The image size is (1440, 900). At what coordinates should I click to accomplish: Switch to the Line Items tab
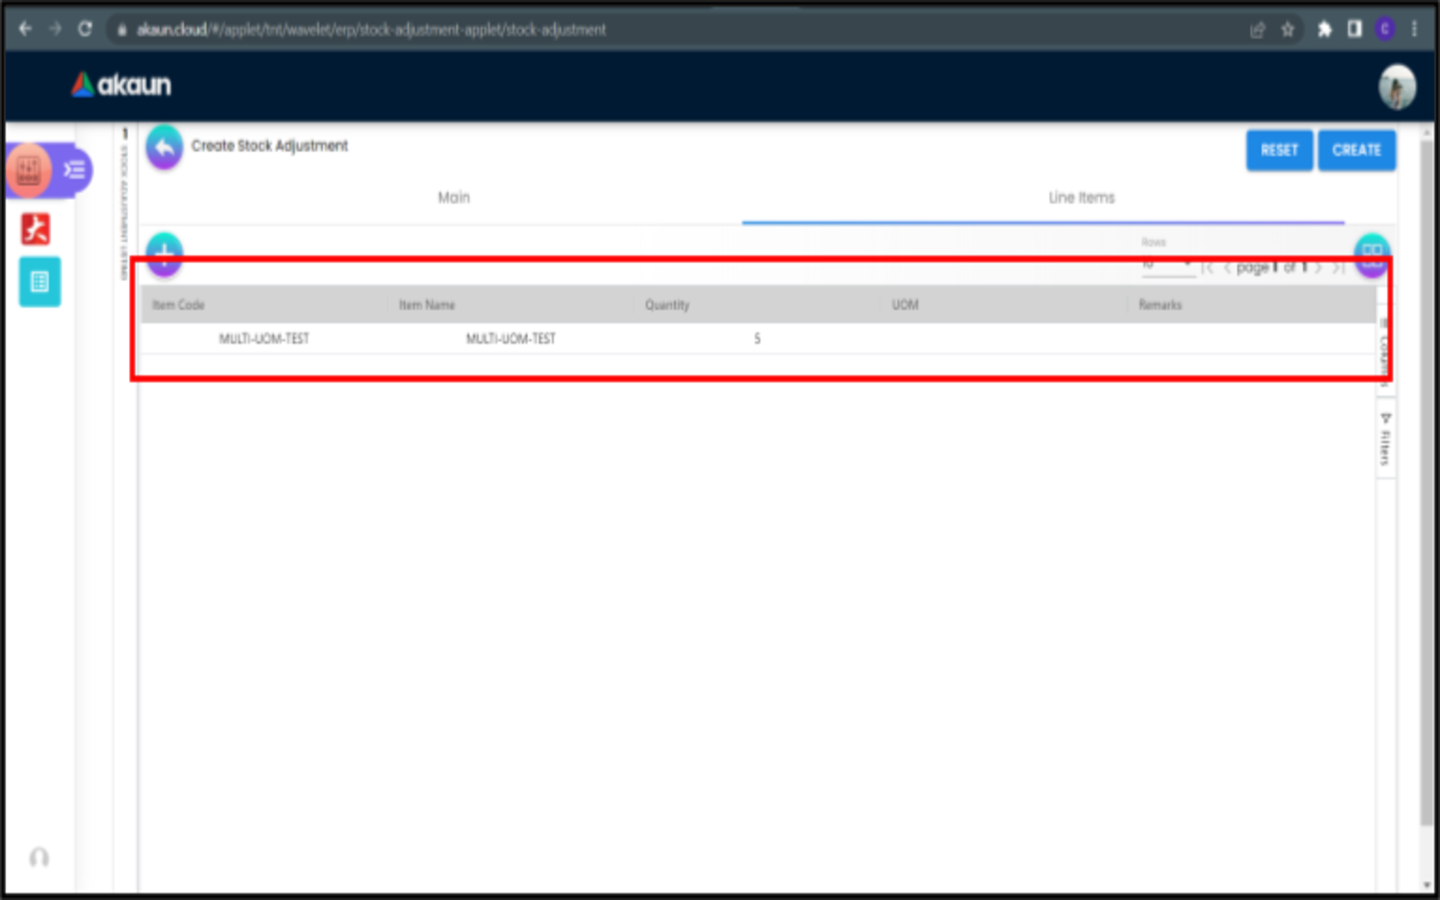[x=1081, y=198]
